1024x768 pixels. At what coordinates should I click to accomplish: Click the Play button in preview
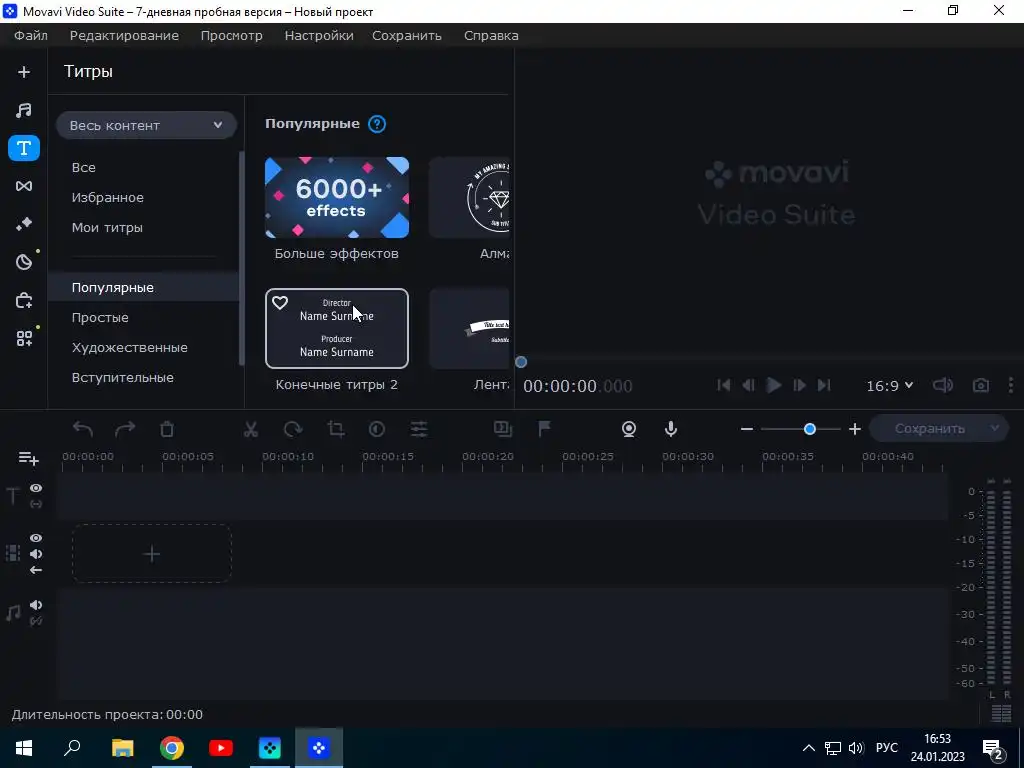[x=773, y=385]
